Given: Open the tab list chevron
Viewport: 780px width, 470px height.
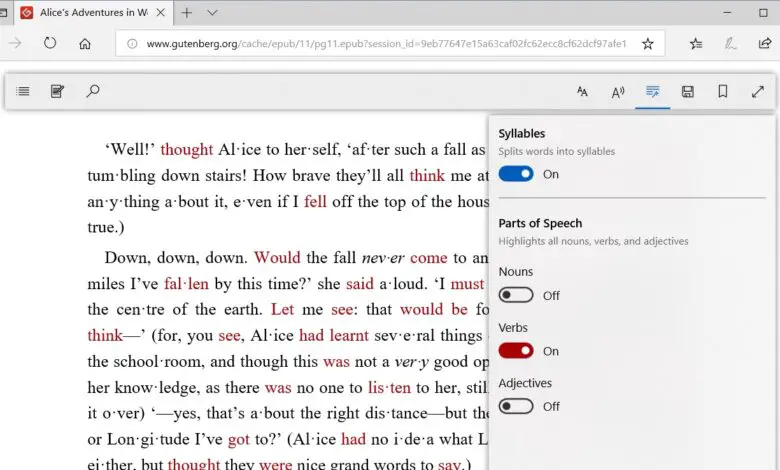Looking at the screenshot, I should [212, 13].
